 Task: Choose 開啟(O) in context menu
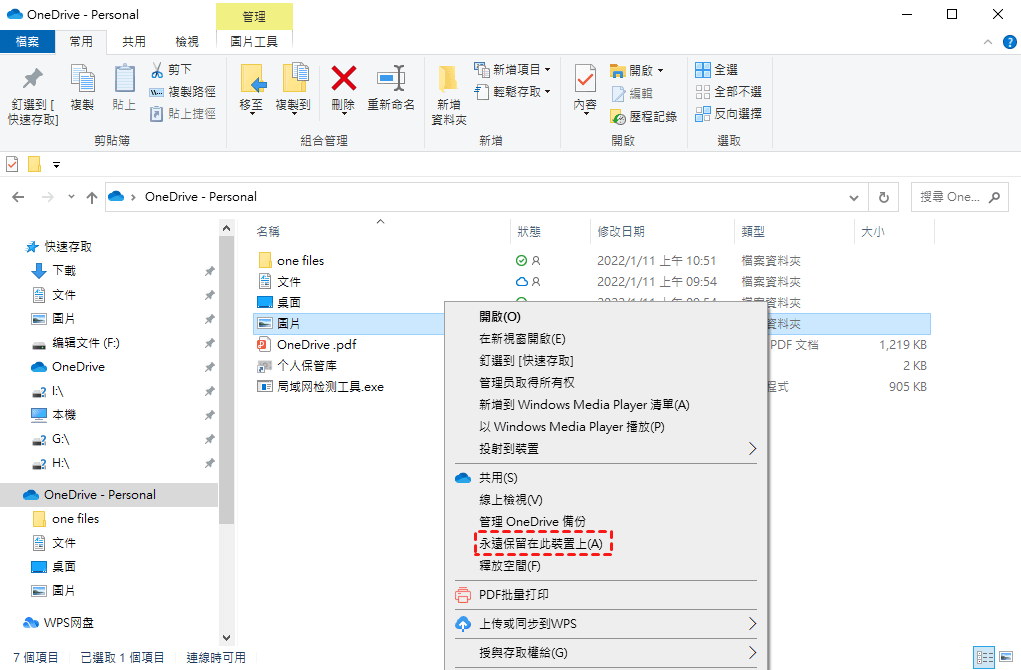point(500,317)
